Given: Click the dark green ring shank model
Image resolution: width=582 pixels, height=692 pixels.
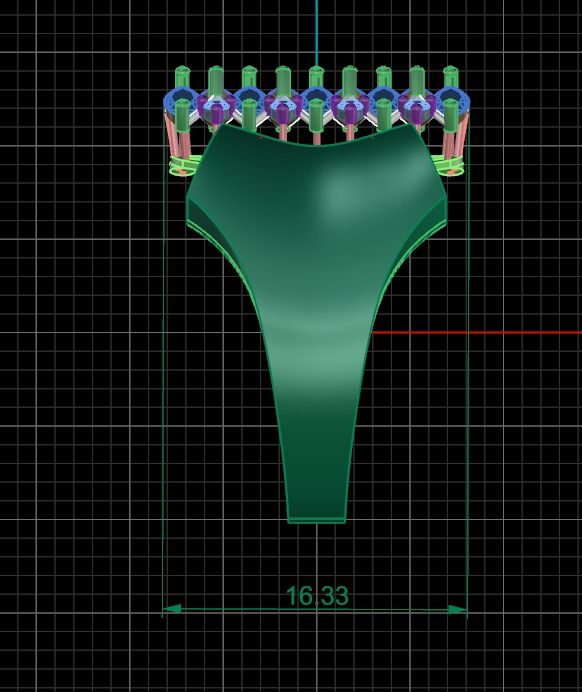Looking at the screenshot, I should coord(317,322).
